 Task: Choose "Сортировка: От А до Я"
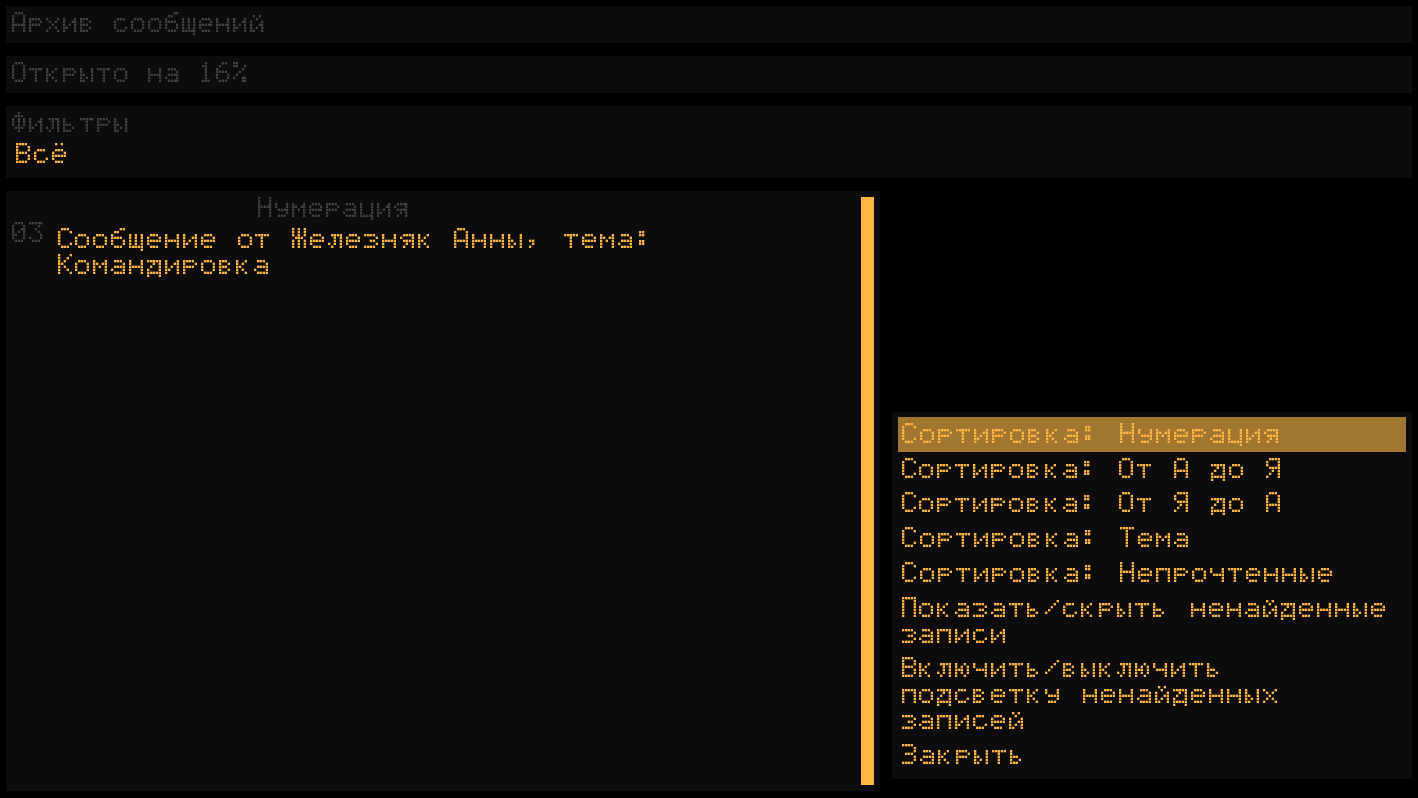[x=1151, y=470]
